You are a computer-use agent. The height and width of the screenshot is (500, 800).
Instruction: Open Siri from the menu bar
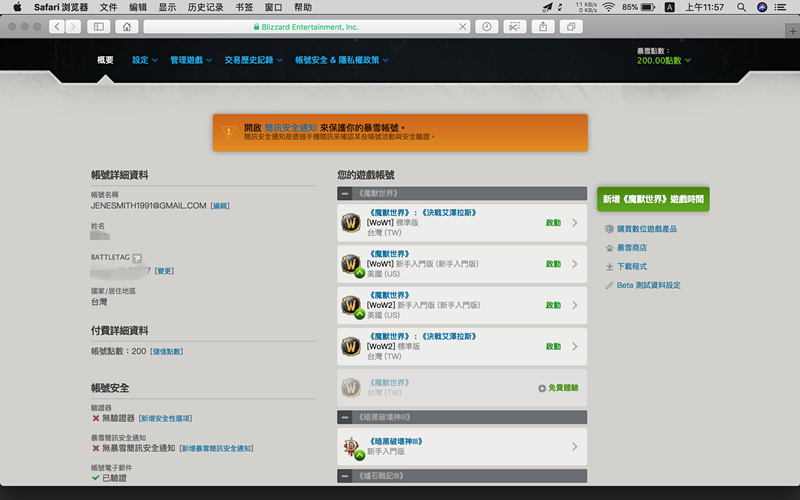click(x=762, y=7)
